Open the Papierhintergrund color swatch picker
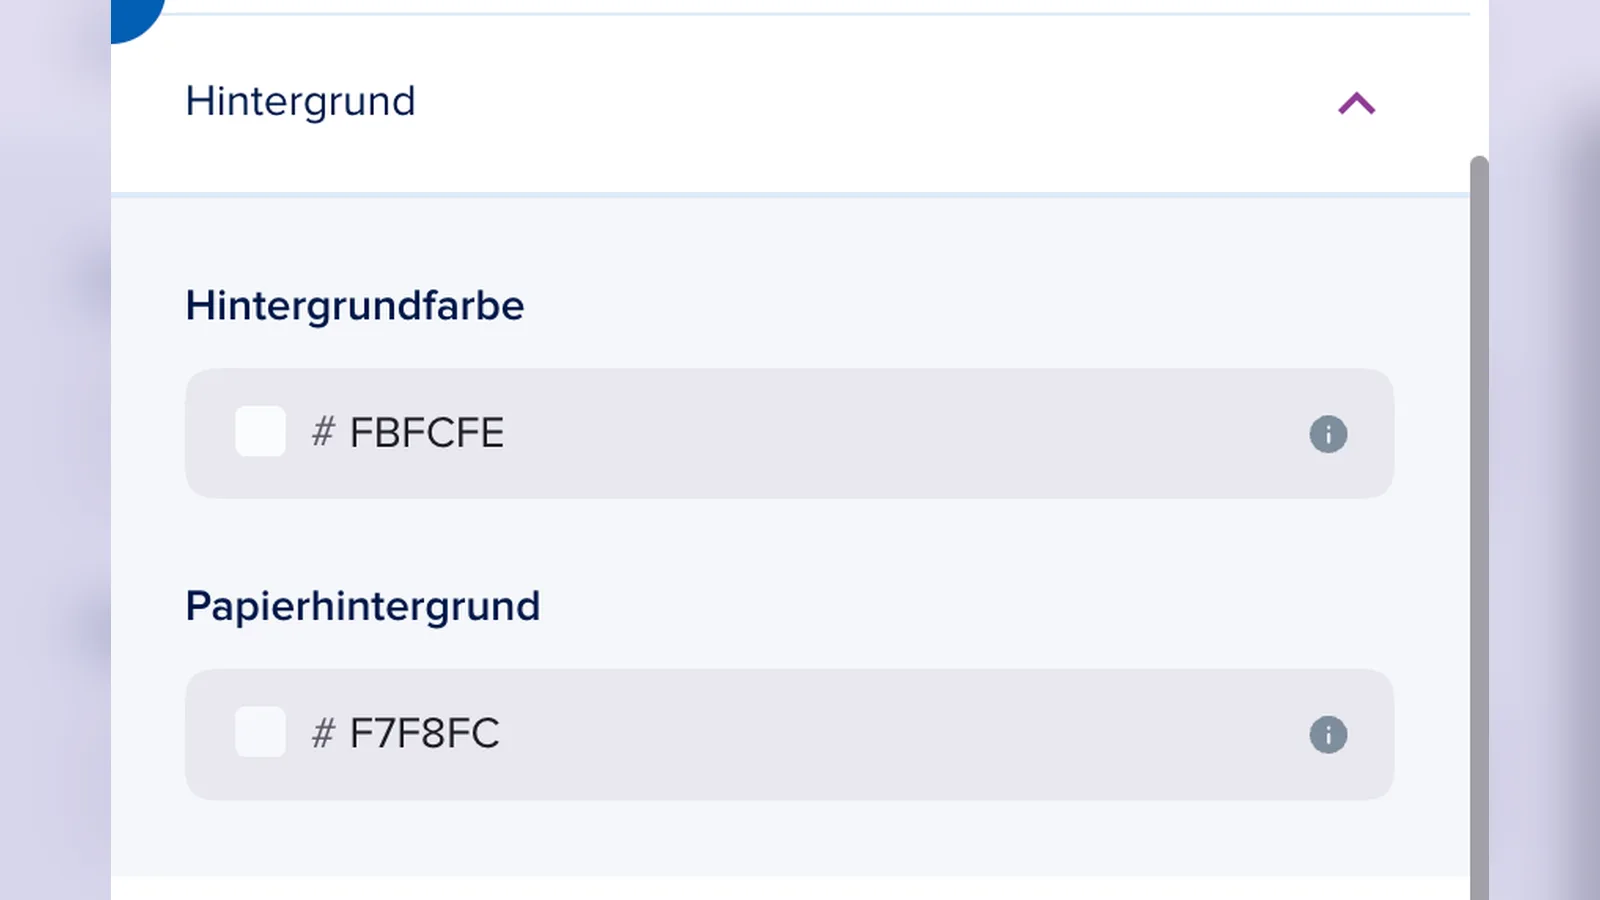 tap(260, 732)
